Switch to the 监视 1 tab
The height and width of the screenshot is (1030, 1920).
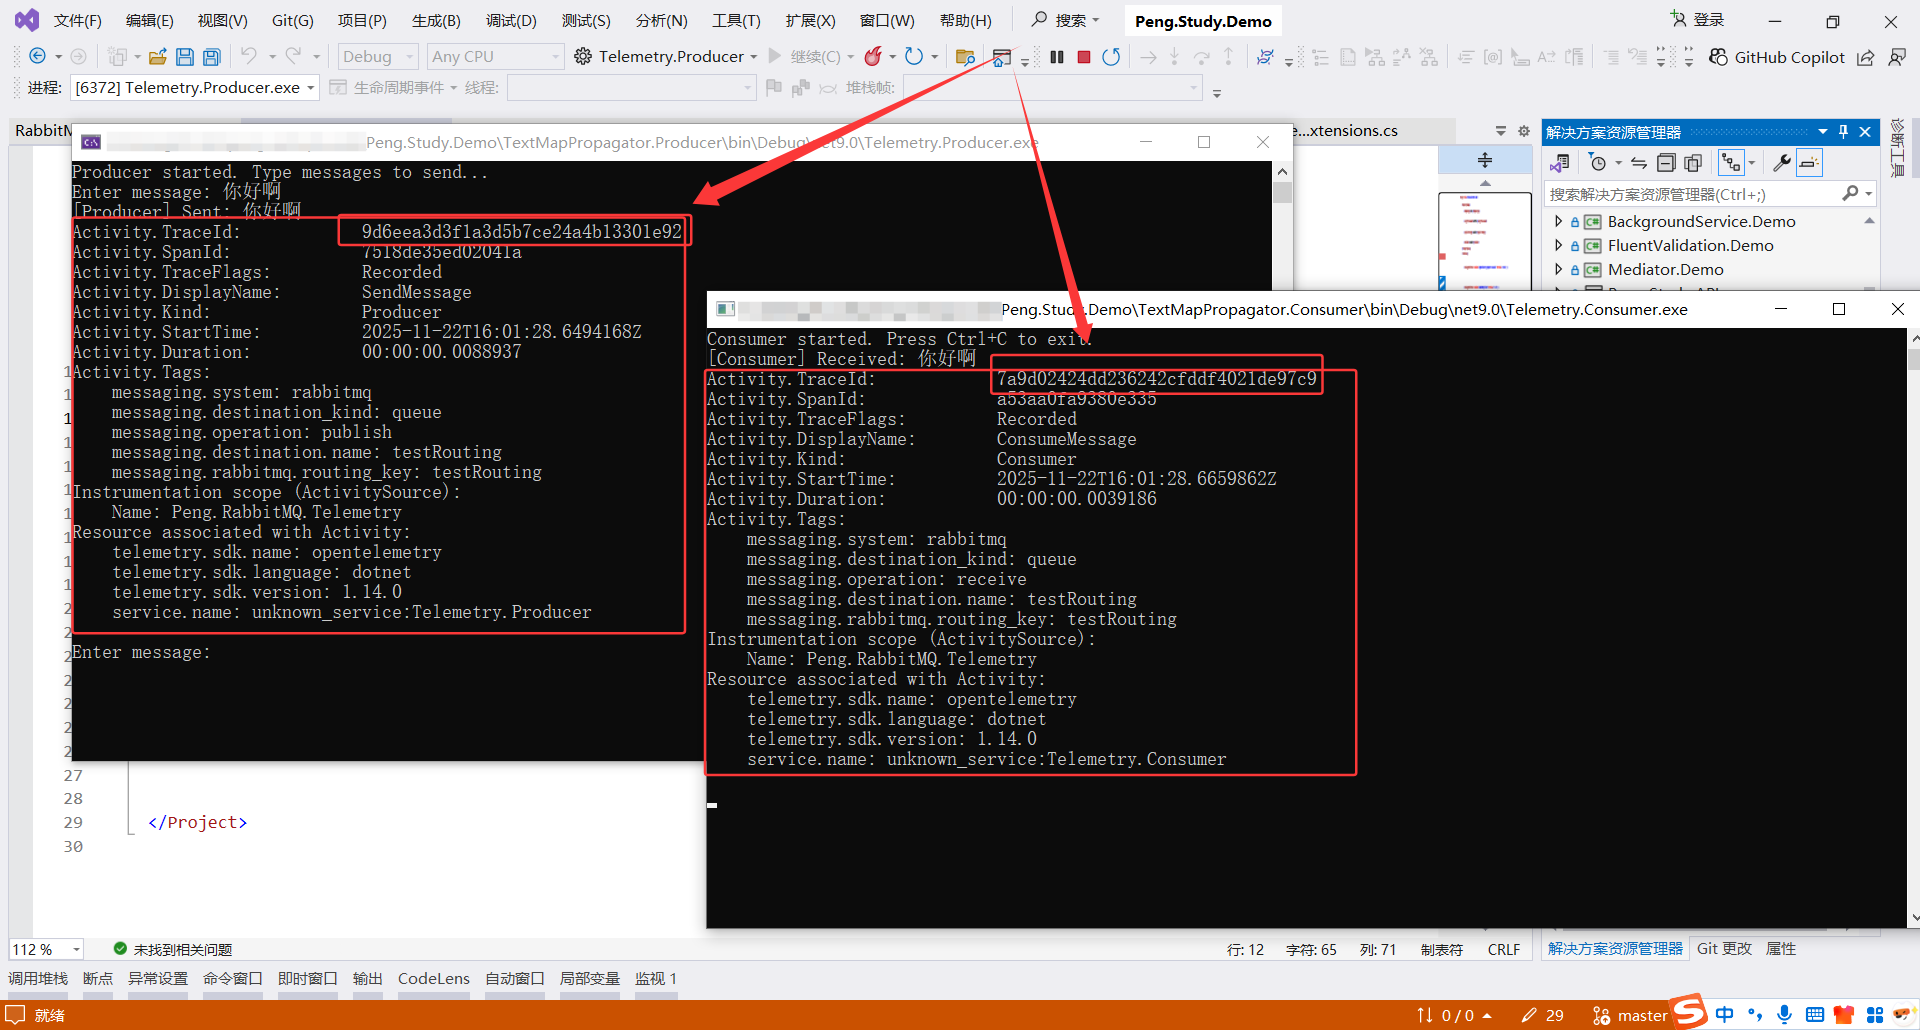[x=656, y=979]
